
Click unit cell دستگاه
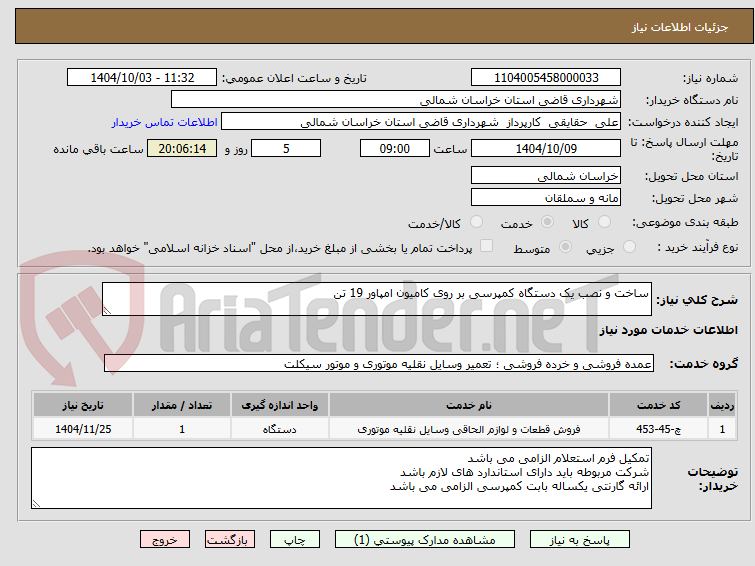pos(280,429)
